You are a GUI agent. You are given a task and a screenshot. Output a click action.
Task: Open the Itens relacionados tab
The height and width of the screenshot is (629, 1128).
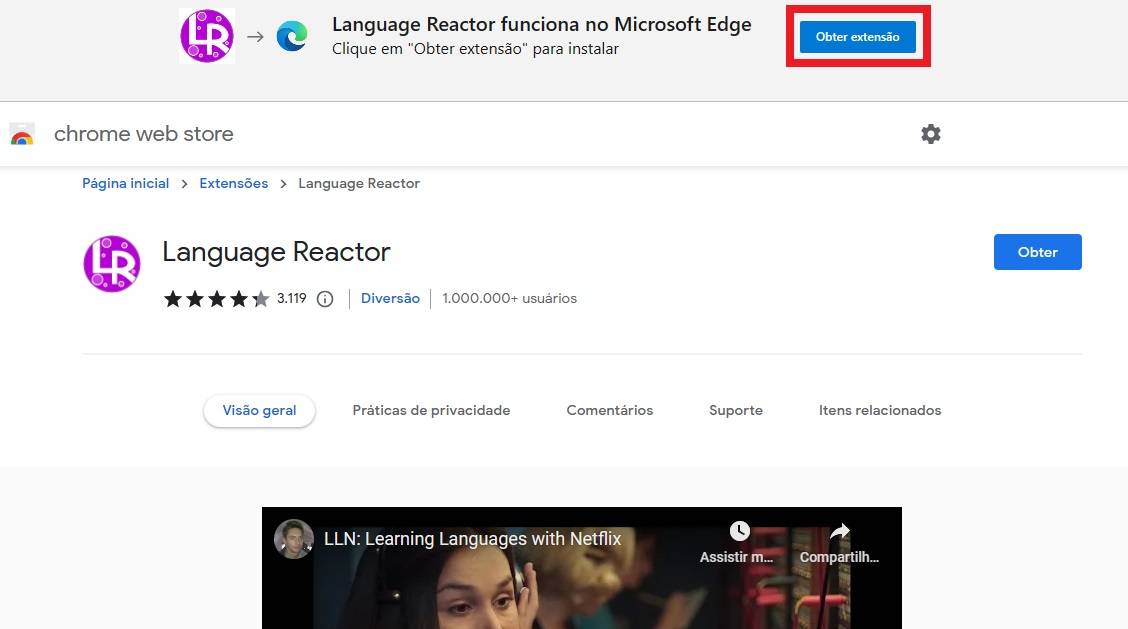tap(880, 411)
